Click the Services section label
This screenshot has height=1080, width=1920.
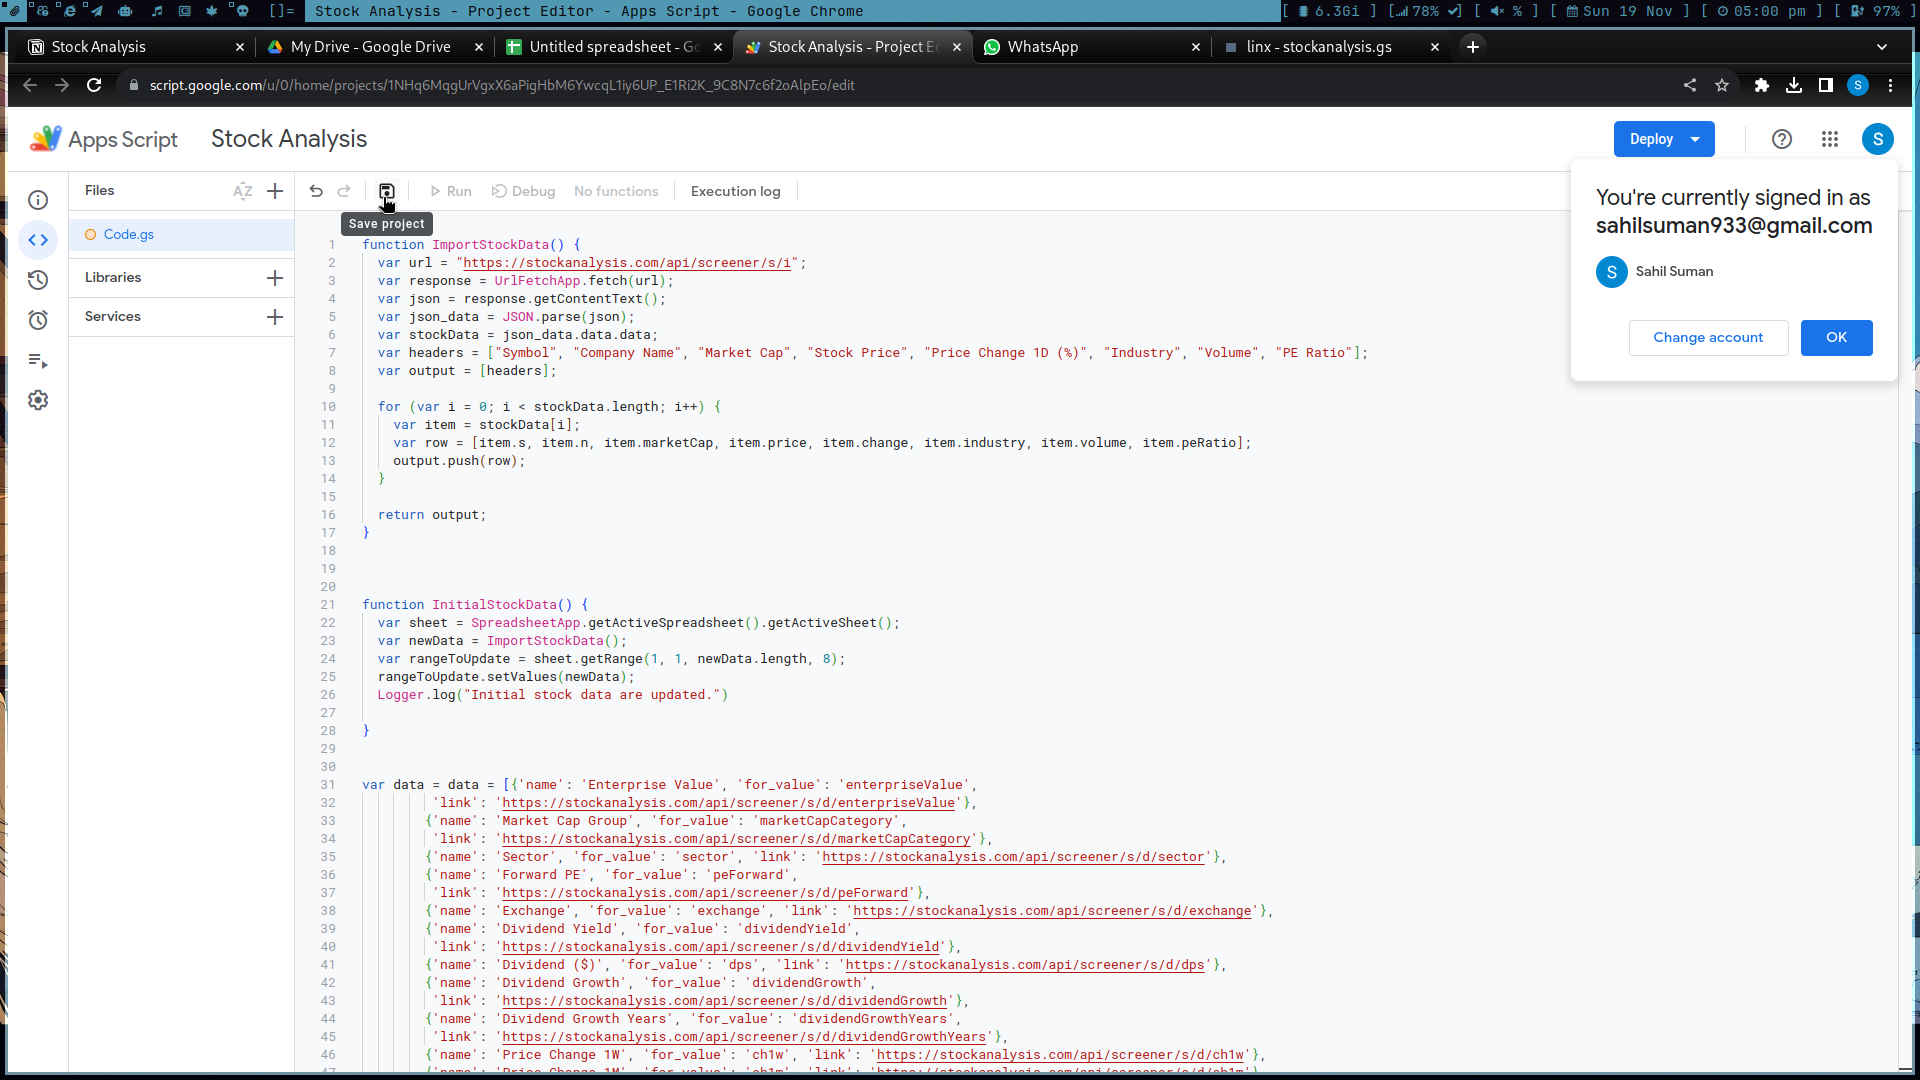click(113, 317)
